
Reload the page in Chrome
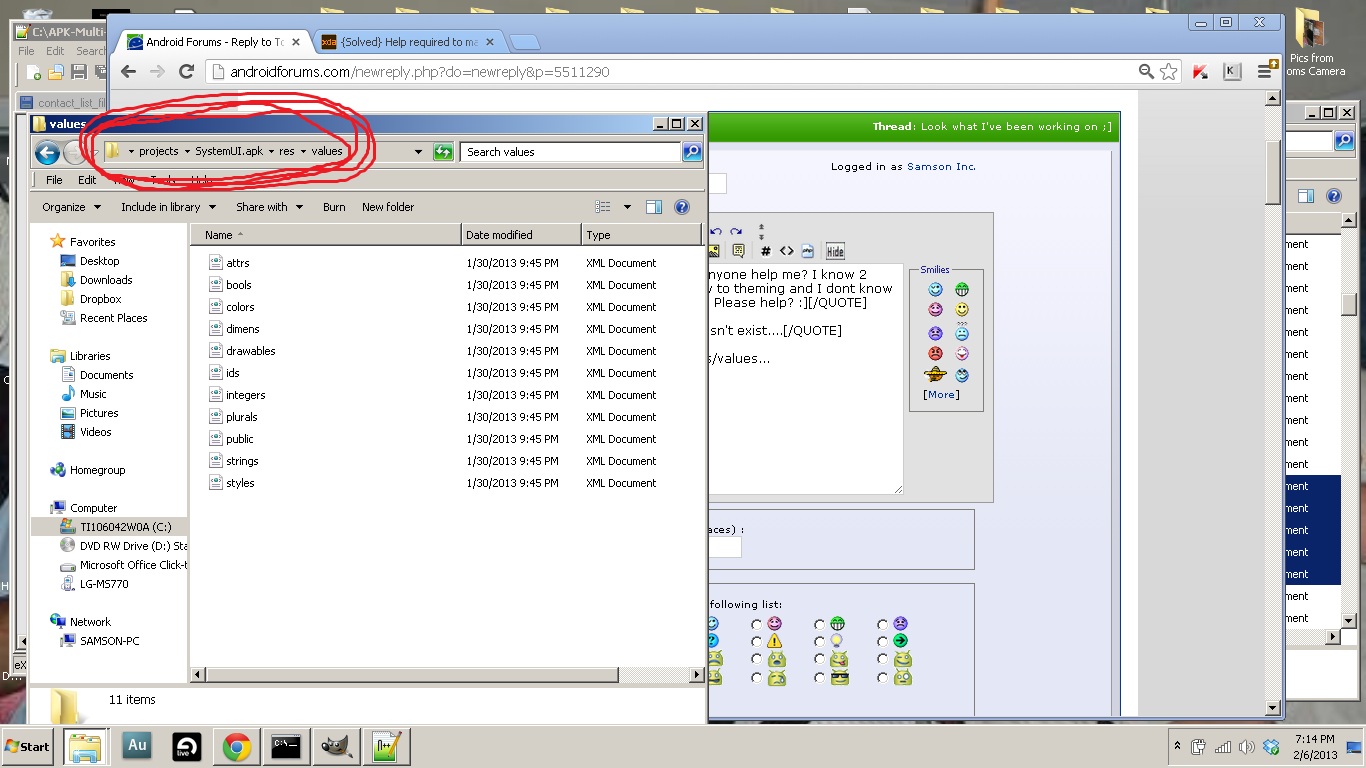(186, 72)
